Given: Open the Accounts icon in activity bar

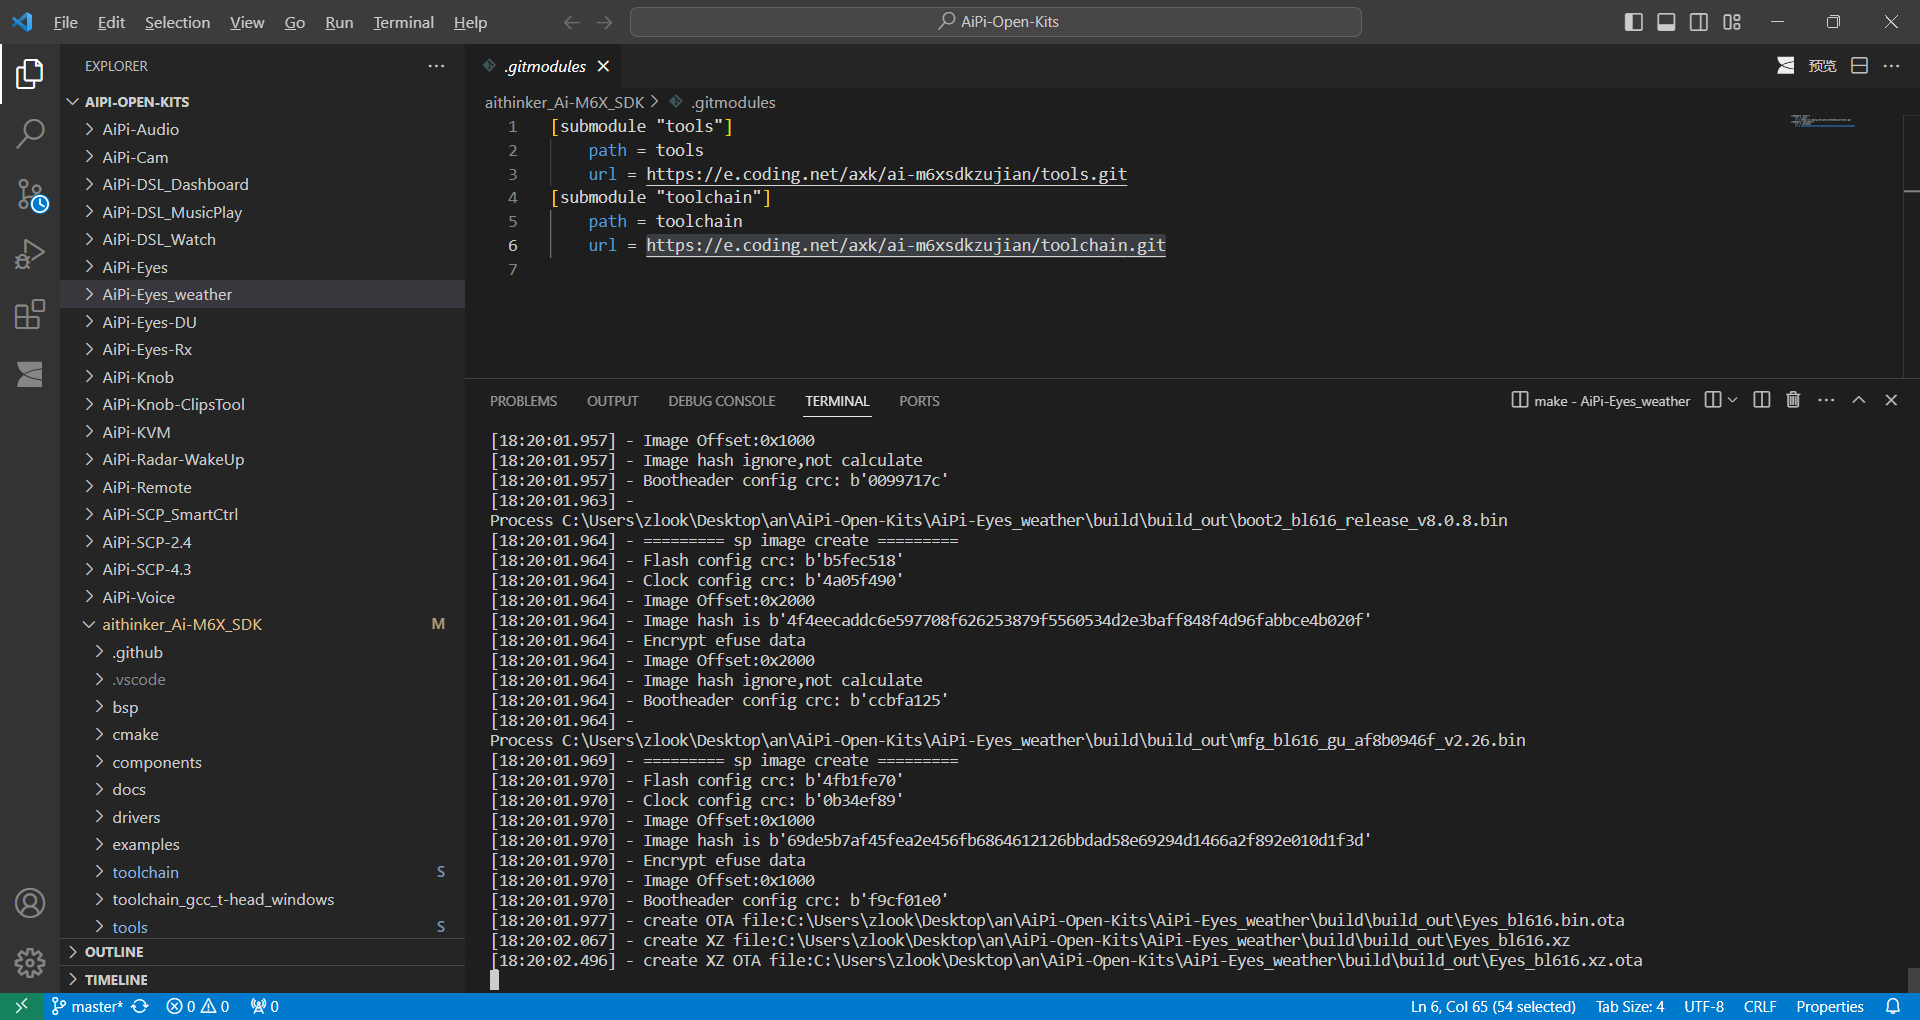Looking at the screenshot, I should pyautogui.click(x=30, y=903).
